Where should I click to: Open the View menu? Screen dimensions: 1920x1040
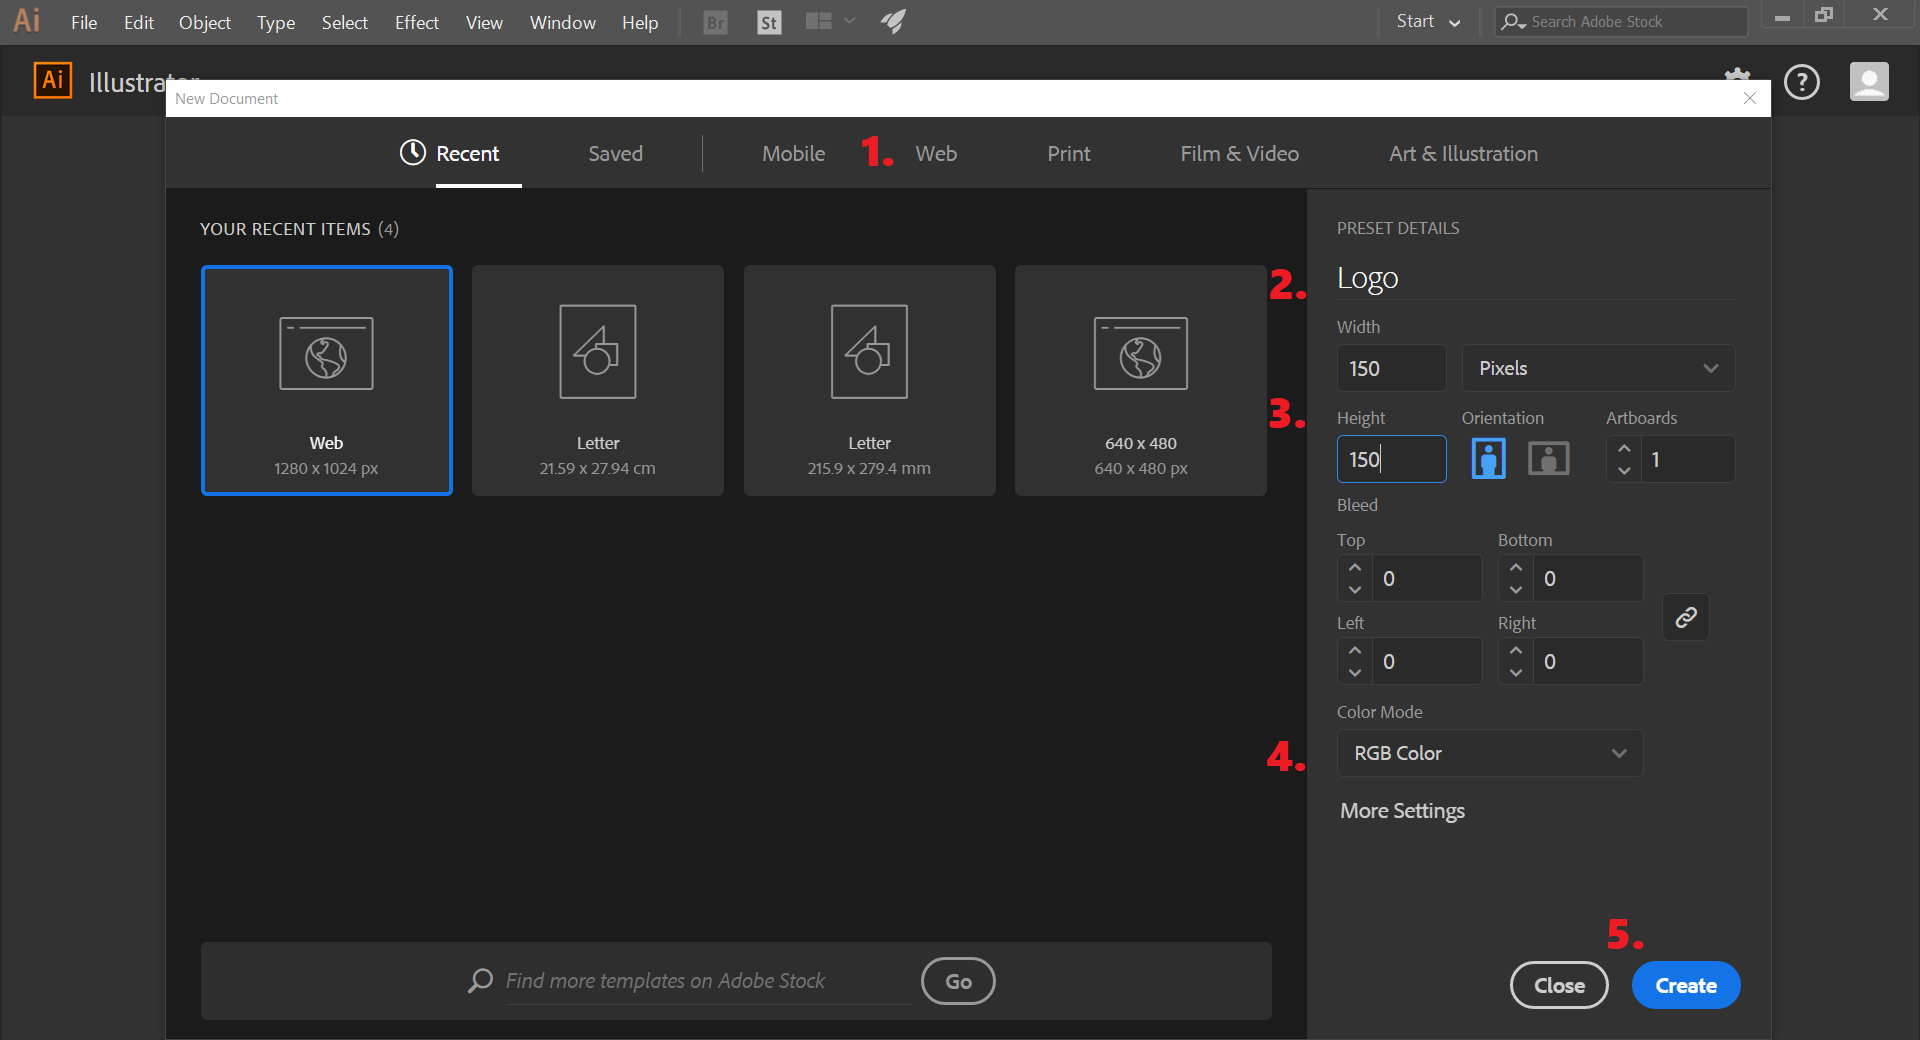point(484,22)
